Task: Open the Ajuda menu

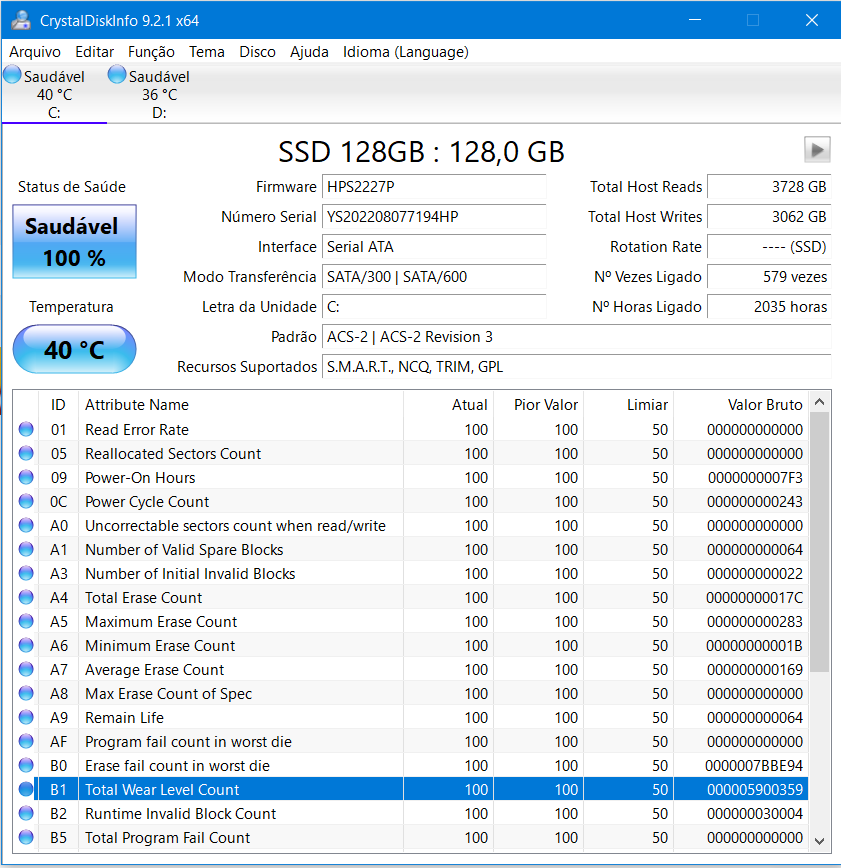Action: click(309, 52)
